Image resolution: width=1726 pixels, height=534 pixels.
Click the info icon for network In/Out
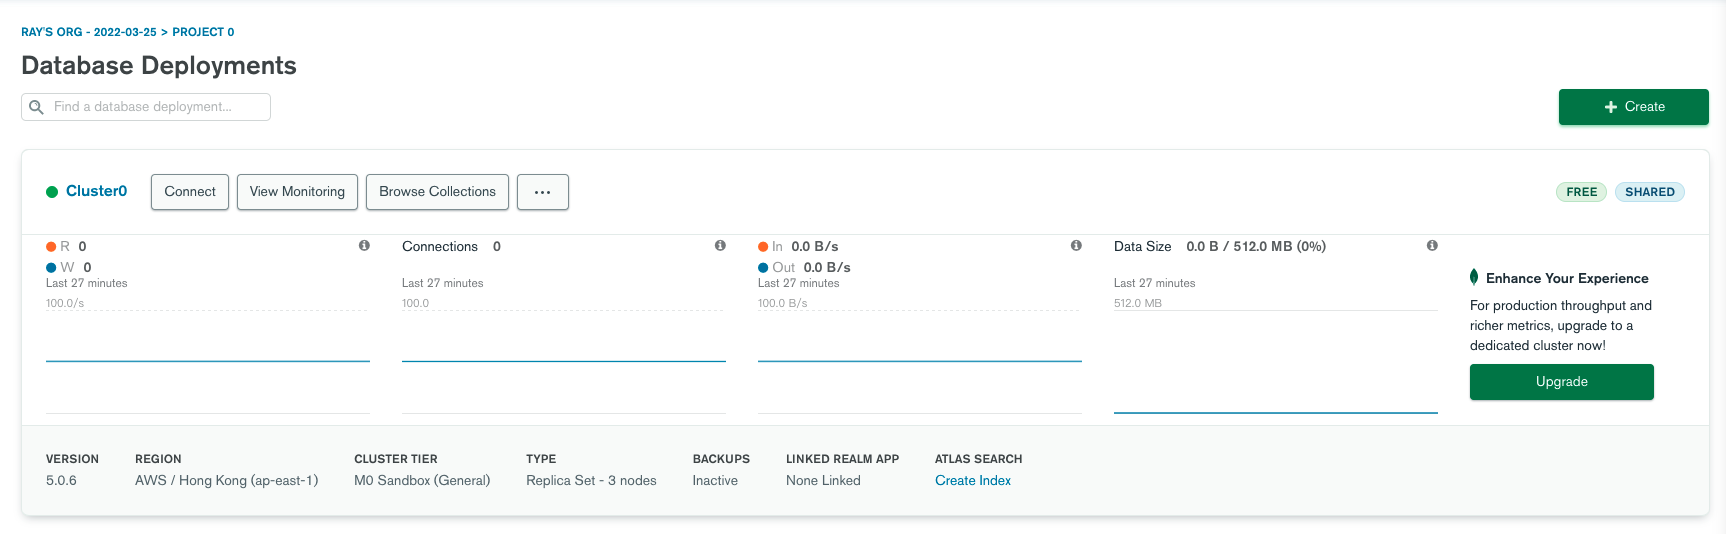(1076, 246)
